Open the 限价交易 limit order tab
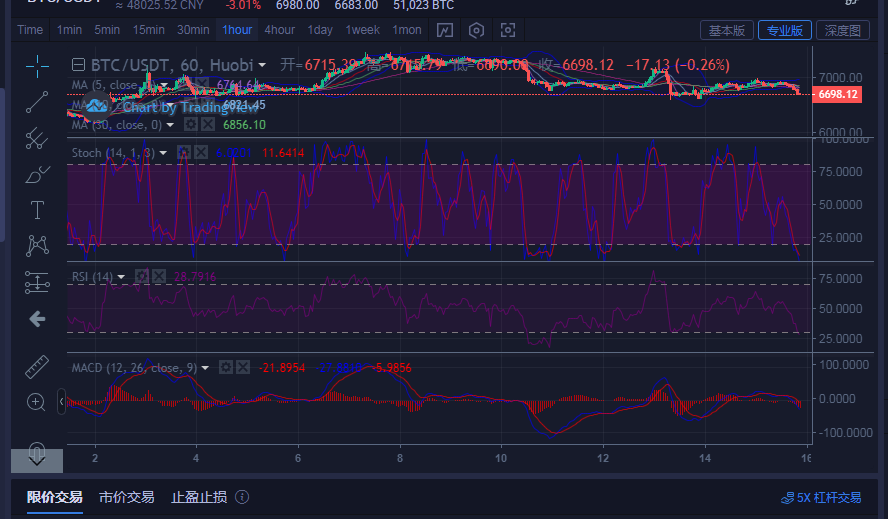 [x=55, y=497]
